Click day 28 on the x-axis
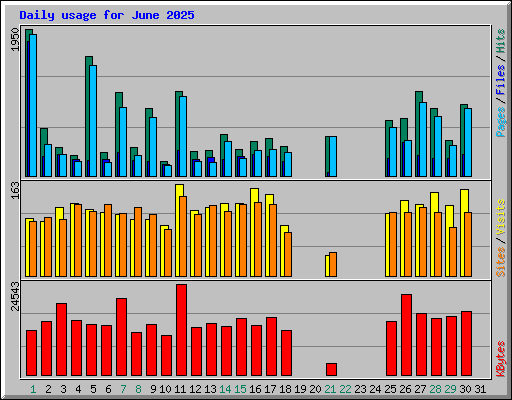 [435, 389]
